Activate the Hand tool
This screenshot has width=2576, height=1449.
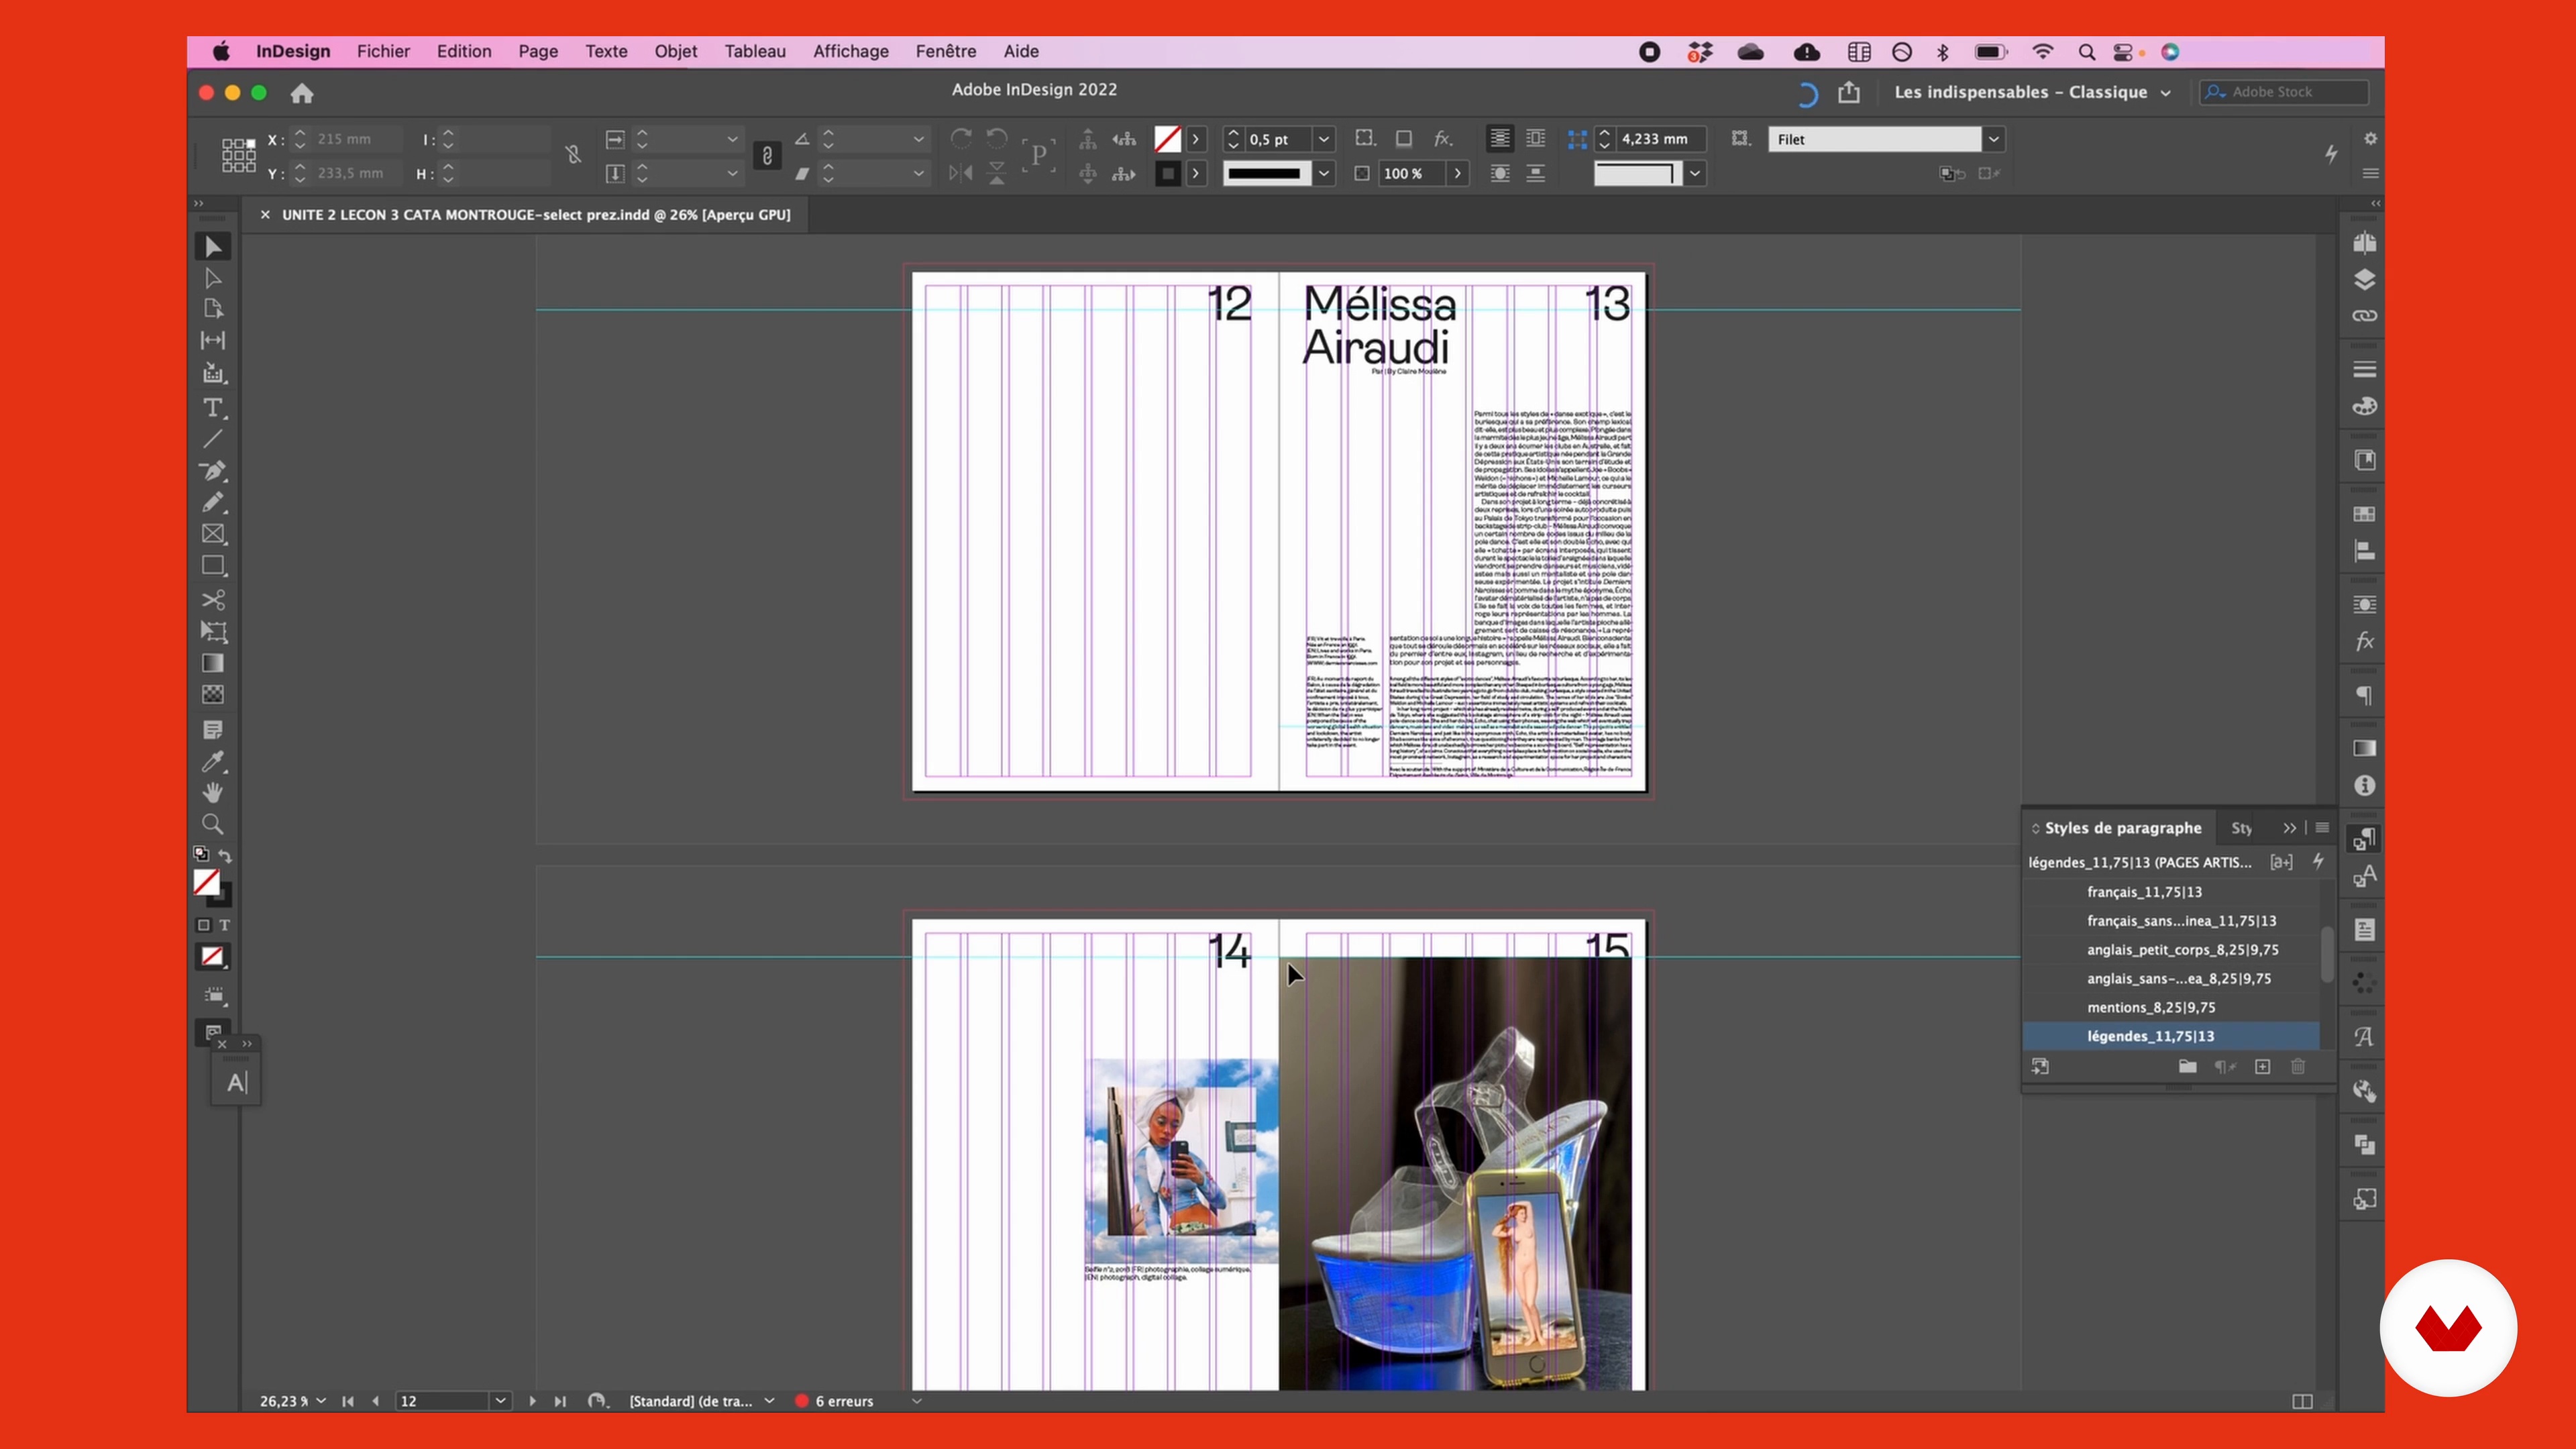[x=212, y=793]
